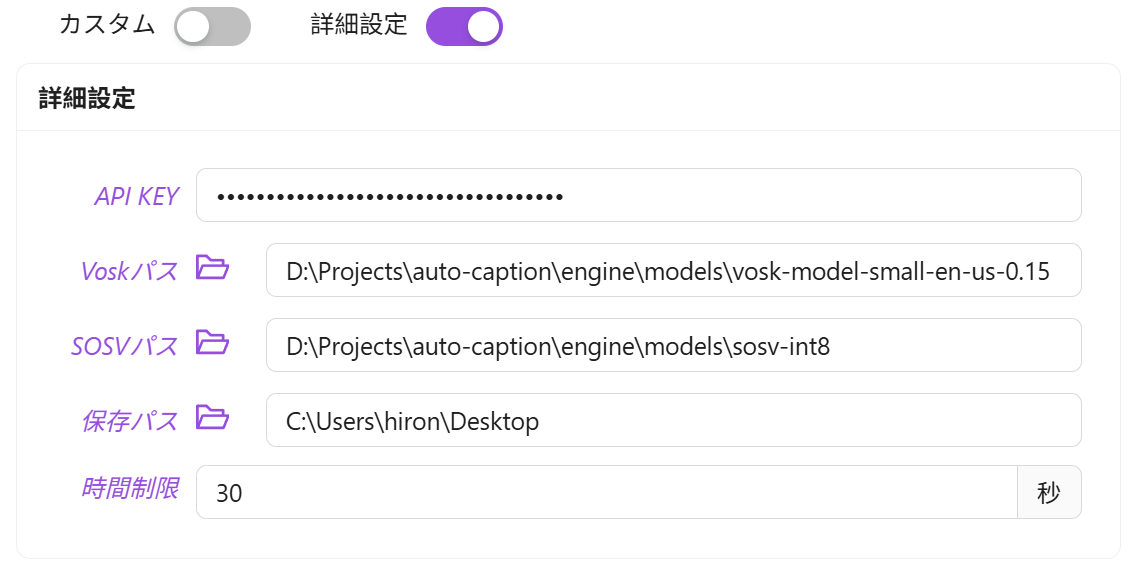Screen dimensions: 1141x570
Task: Click the 詳細設定 card header
Action: [87, 98]
